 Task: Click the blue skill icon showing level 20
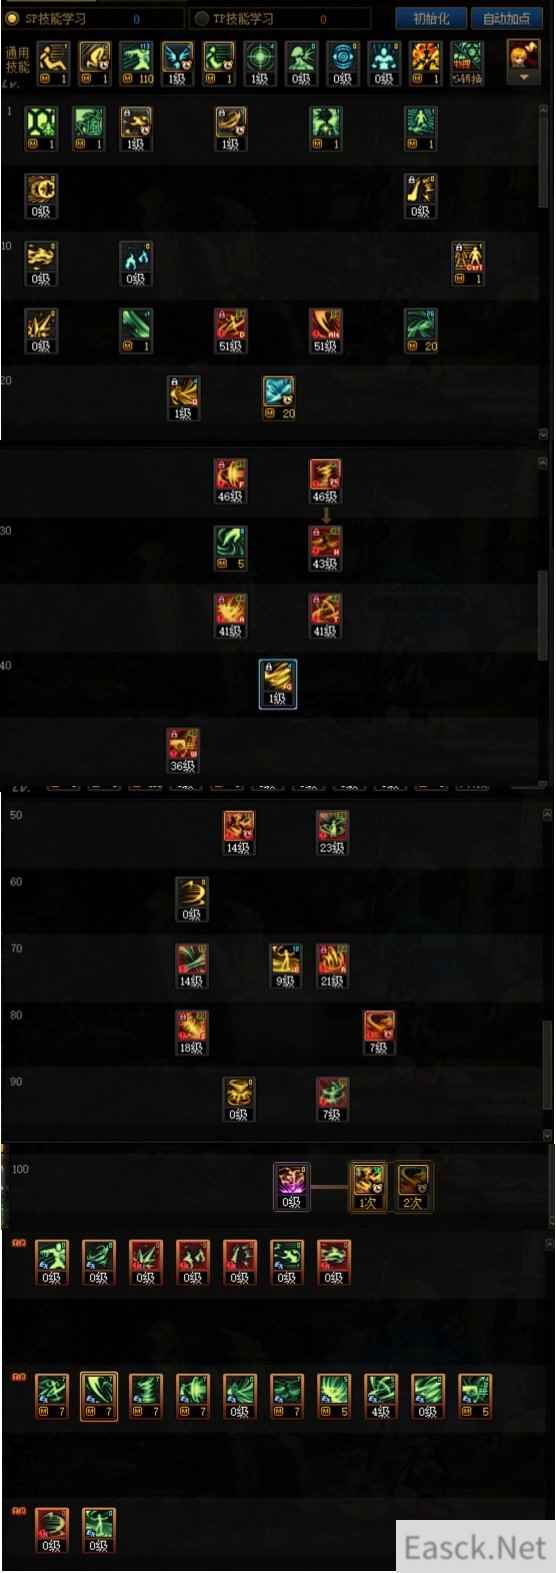tap(278, 397)
